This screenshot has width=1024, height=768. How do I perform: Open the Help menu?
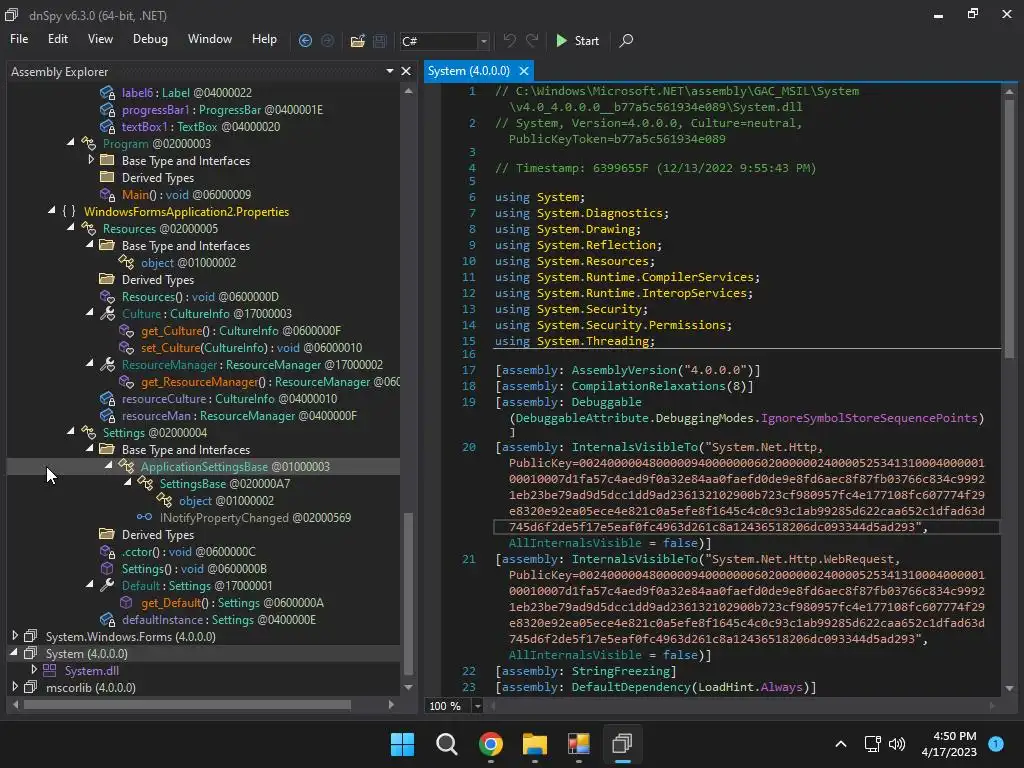click(x=264, y=39)
